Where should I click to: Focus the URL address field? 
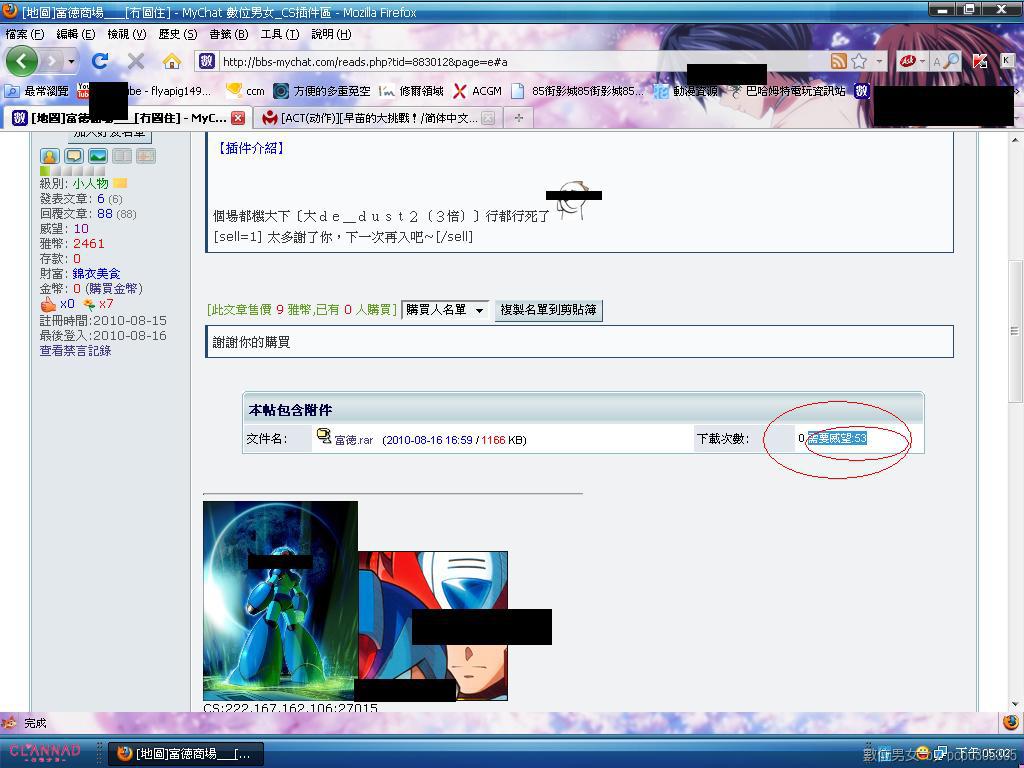click(522, 61)
